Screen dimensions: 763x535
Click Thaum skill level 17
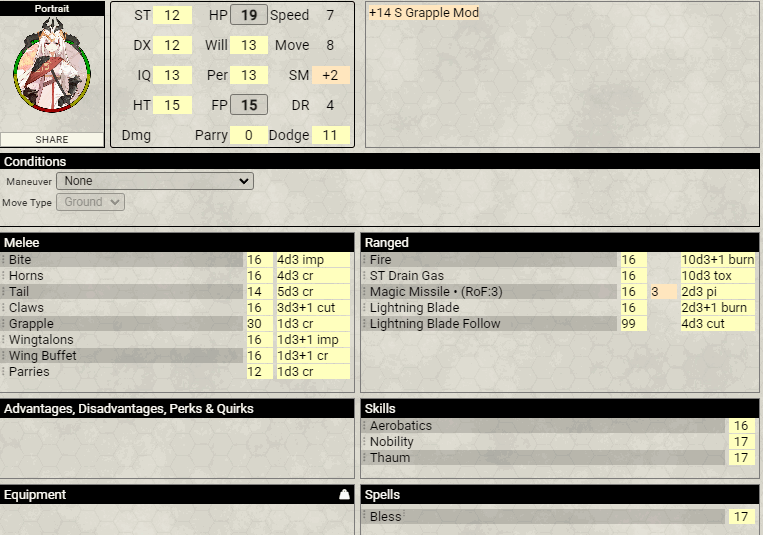click(x=742, y=458)
